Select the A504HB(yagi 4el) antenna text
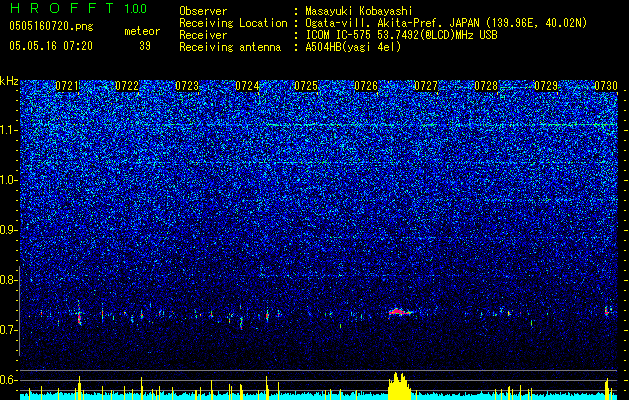 tap(353, 47)
